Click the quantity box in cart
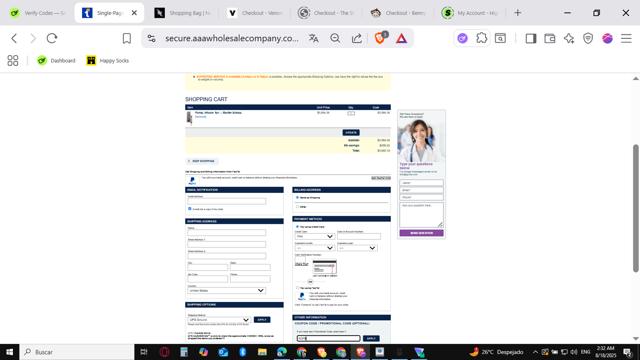This screenshot has width=640, height=360. pyautogui.click(x=351, y=113)
